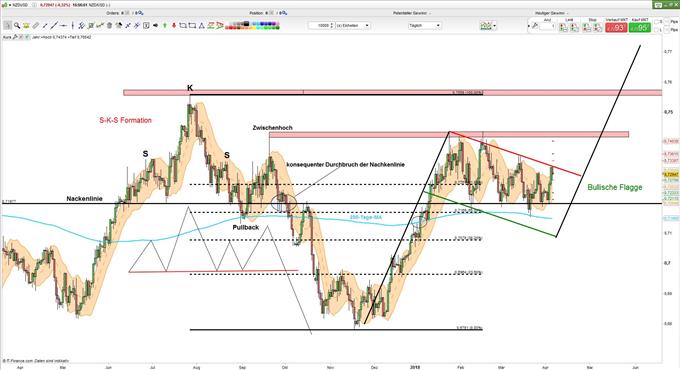Open the Einheiten units dropdown
Viewport: 680px width, 370px height.
click(x=353, y=26)
